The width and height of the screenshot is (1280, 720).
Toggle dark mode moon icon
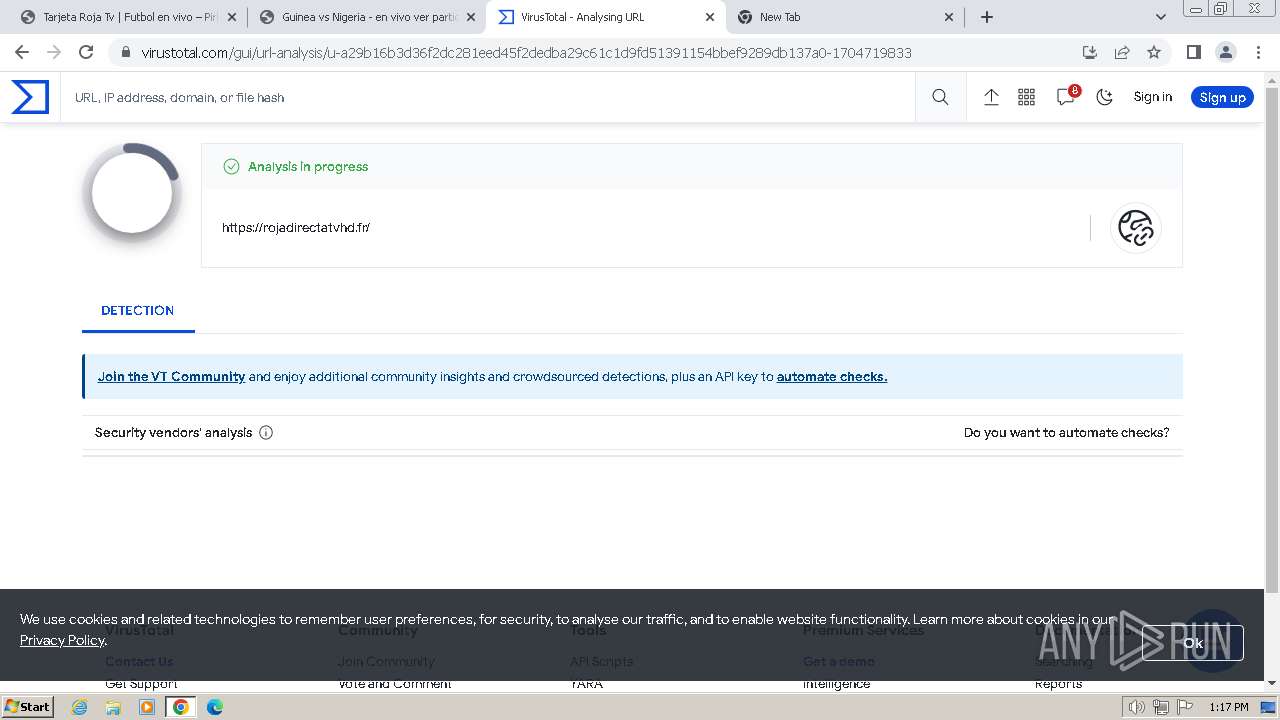[1105, 97]
